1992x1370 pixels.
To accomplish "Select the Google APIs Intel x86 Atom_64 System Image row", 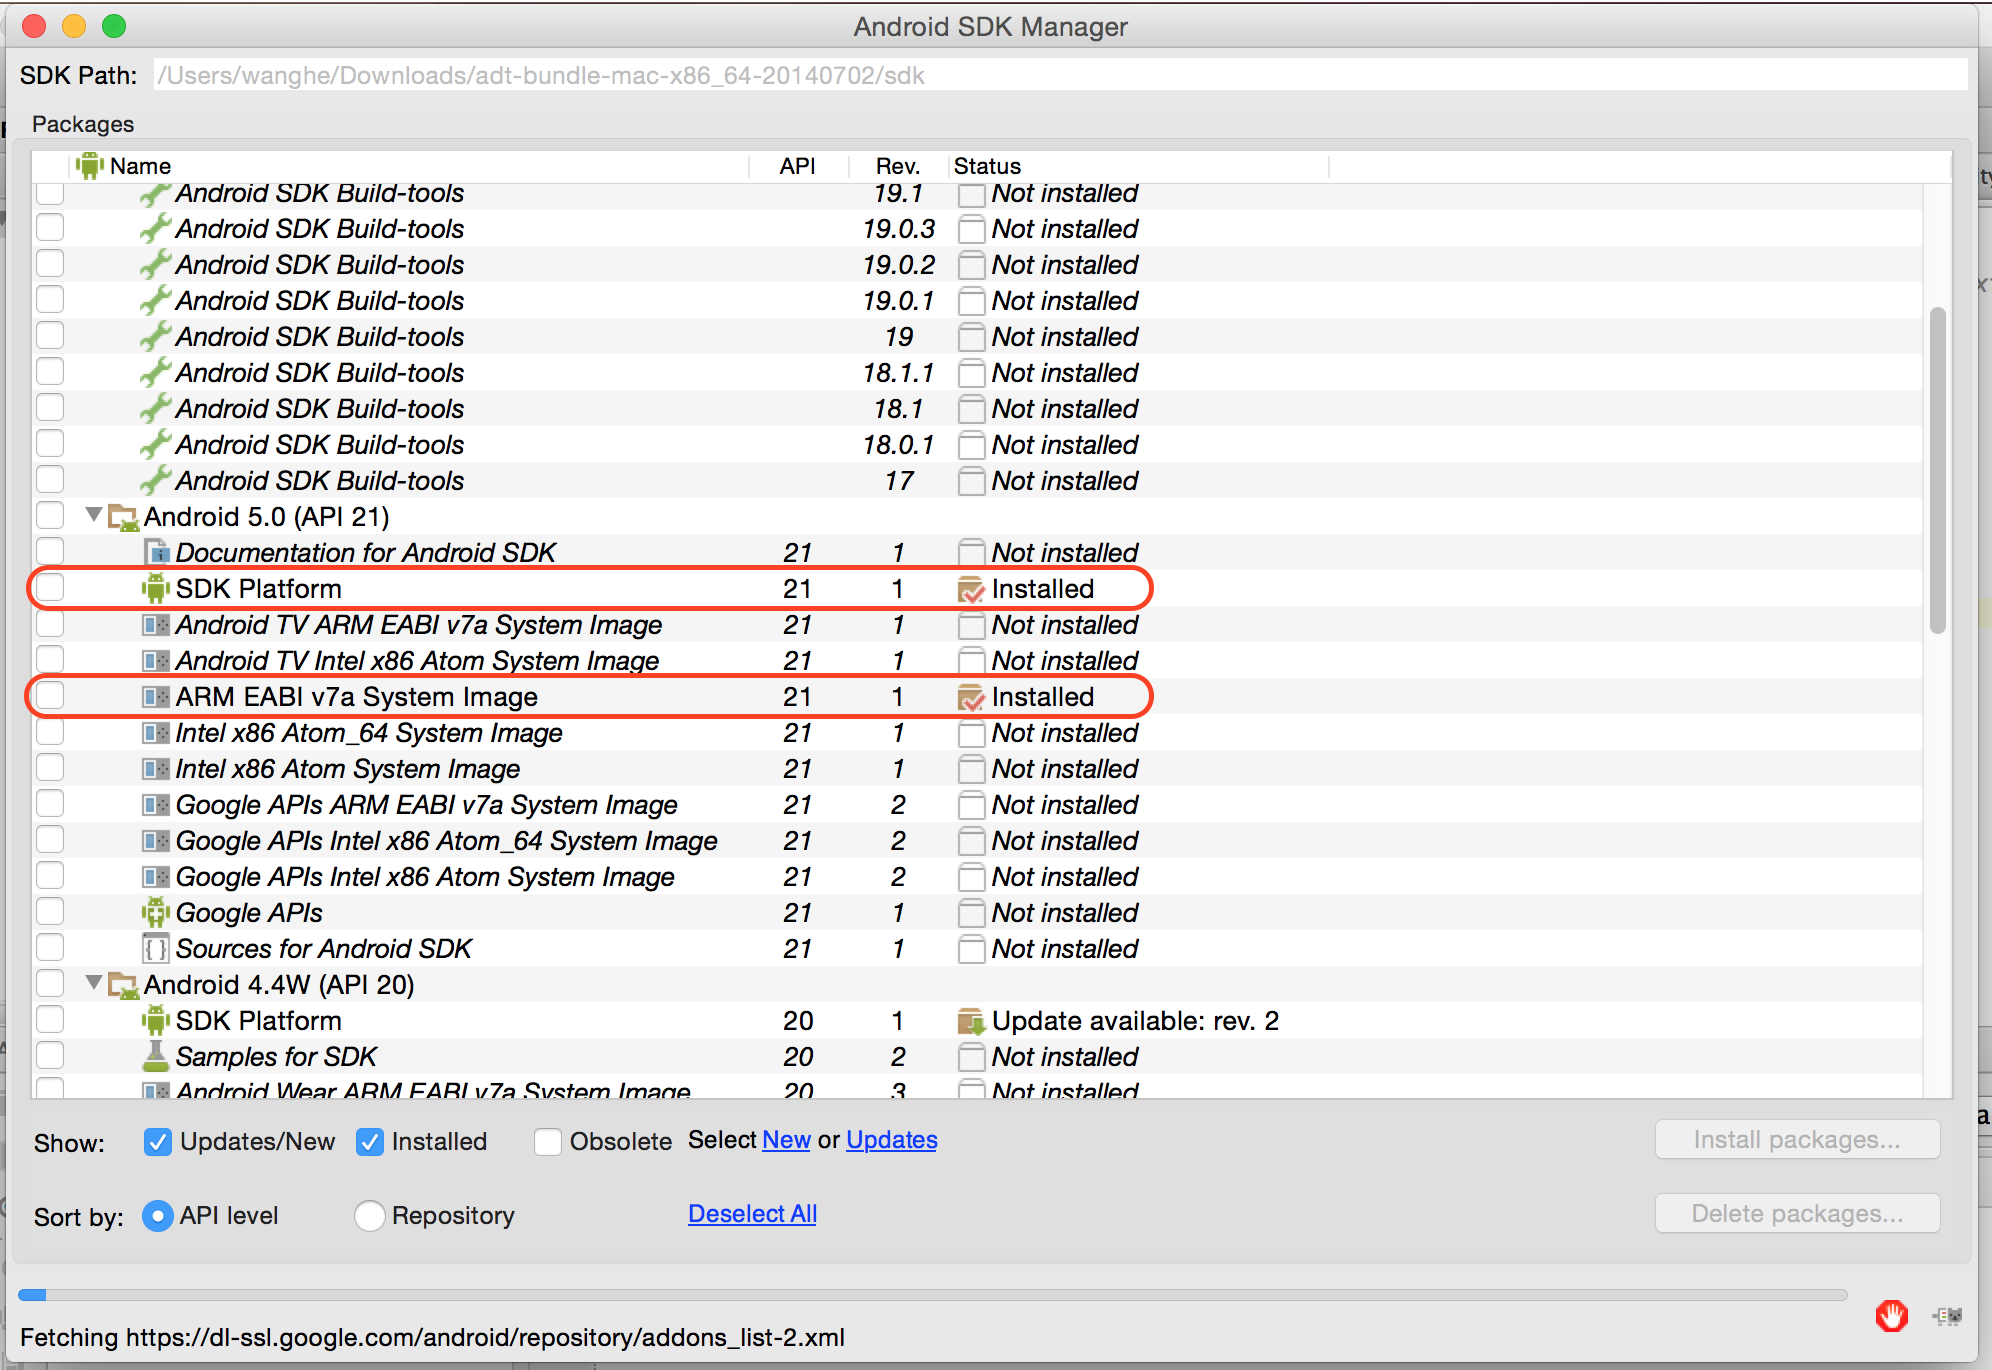I will (977, 840).
